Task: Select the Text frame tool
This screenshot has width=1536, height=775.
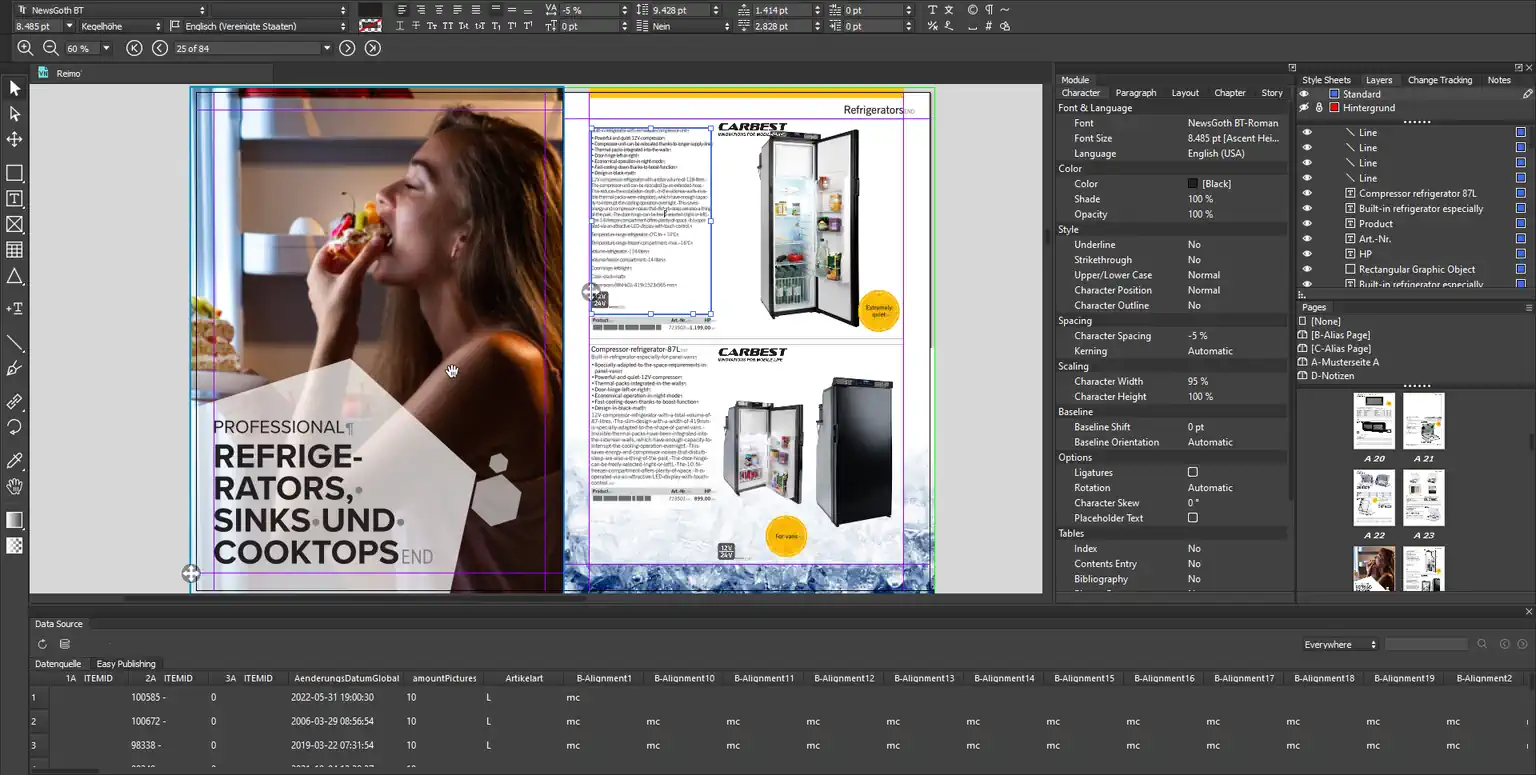Action: (14, 199)
